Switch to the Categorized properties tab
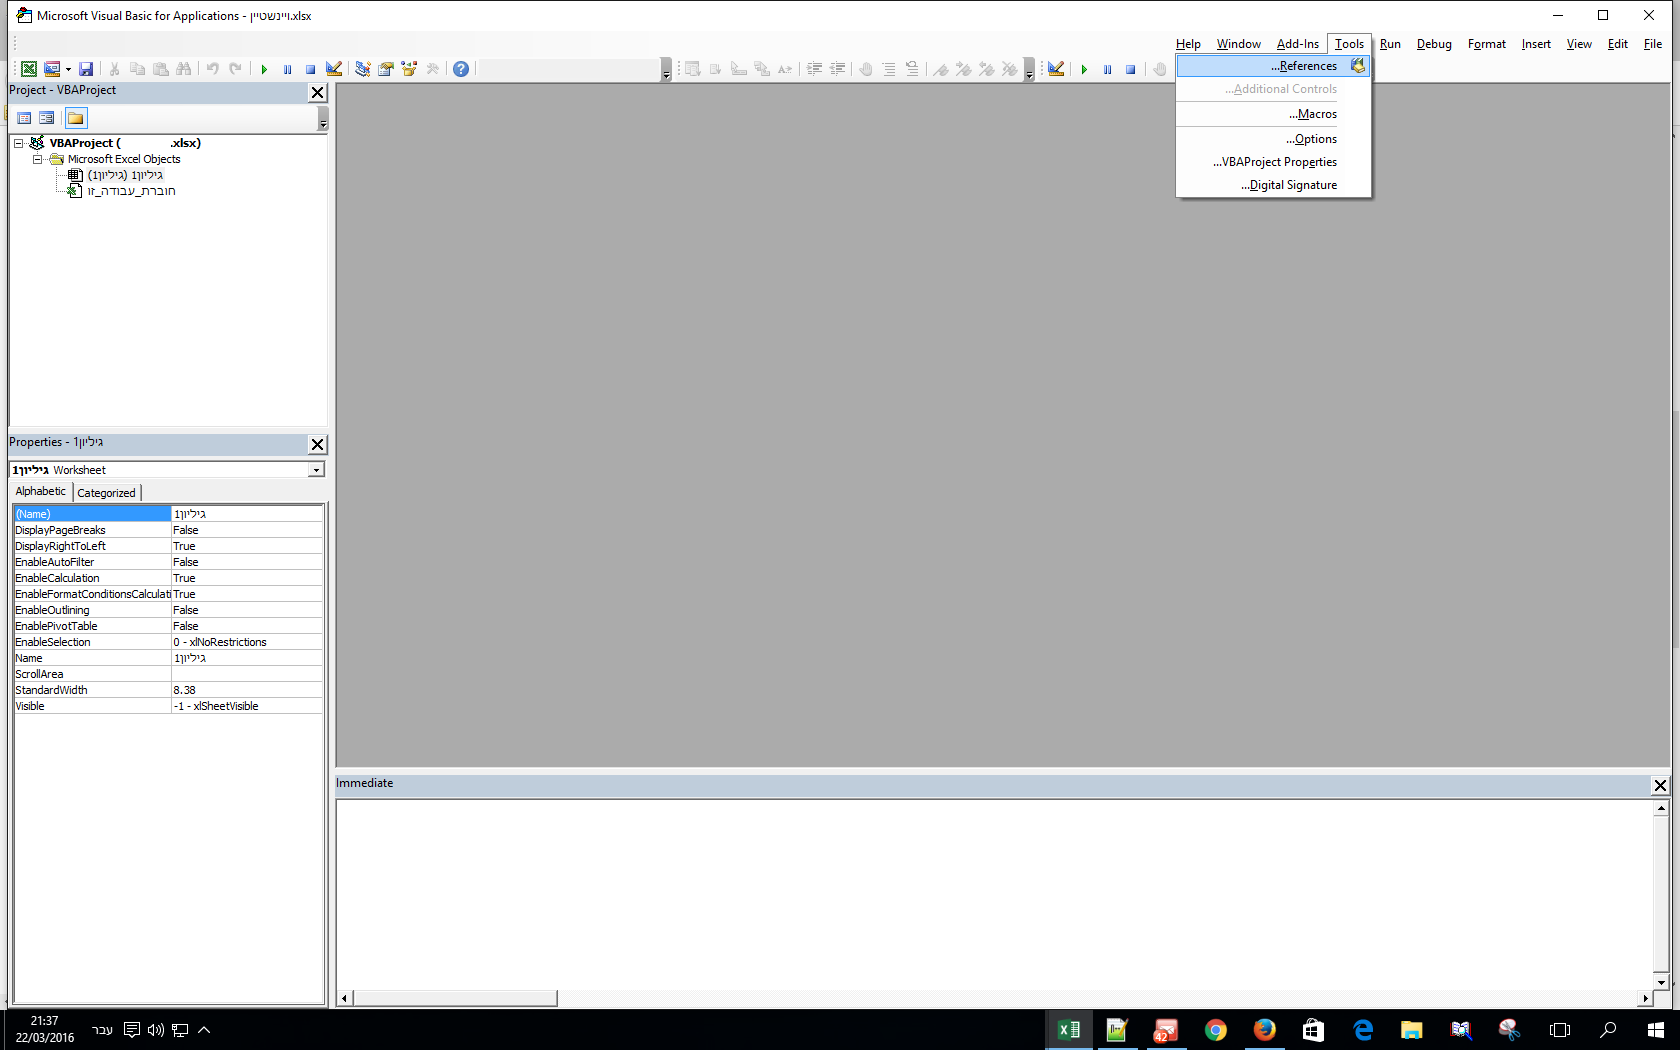1680x1050 pixels. point(106,493)
